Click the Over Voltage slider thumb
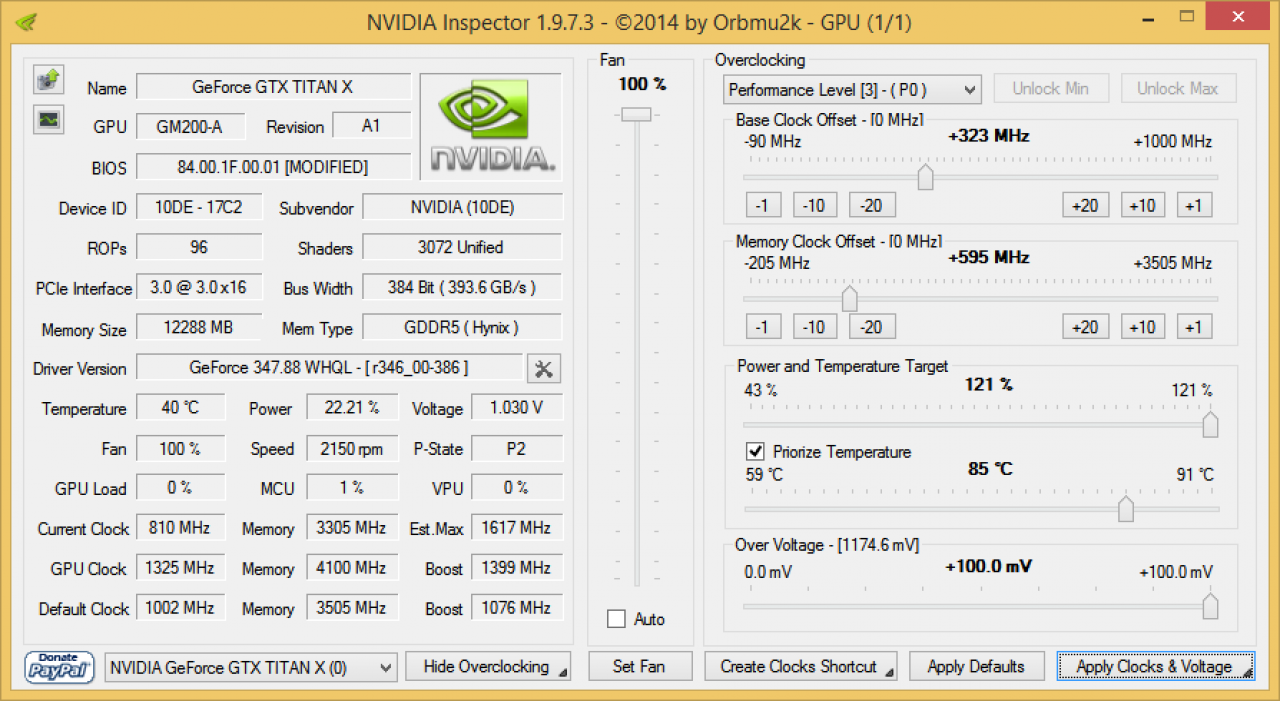The height and width of the screenshot is (701, 1280). (1210, 606)
